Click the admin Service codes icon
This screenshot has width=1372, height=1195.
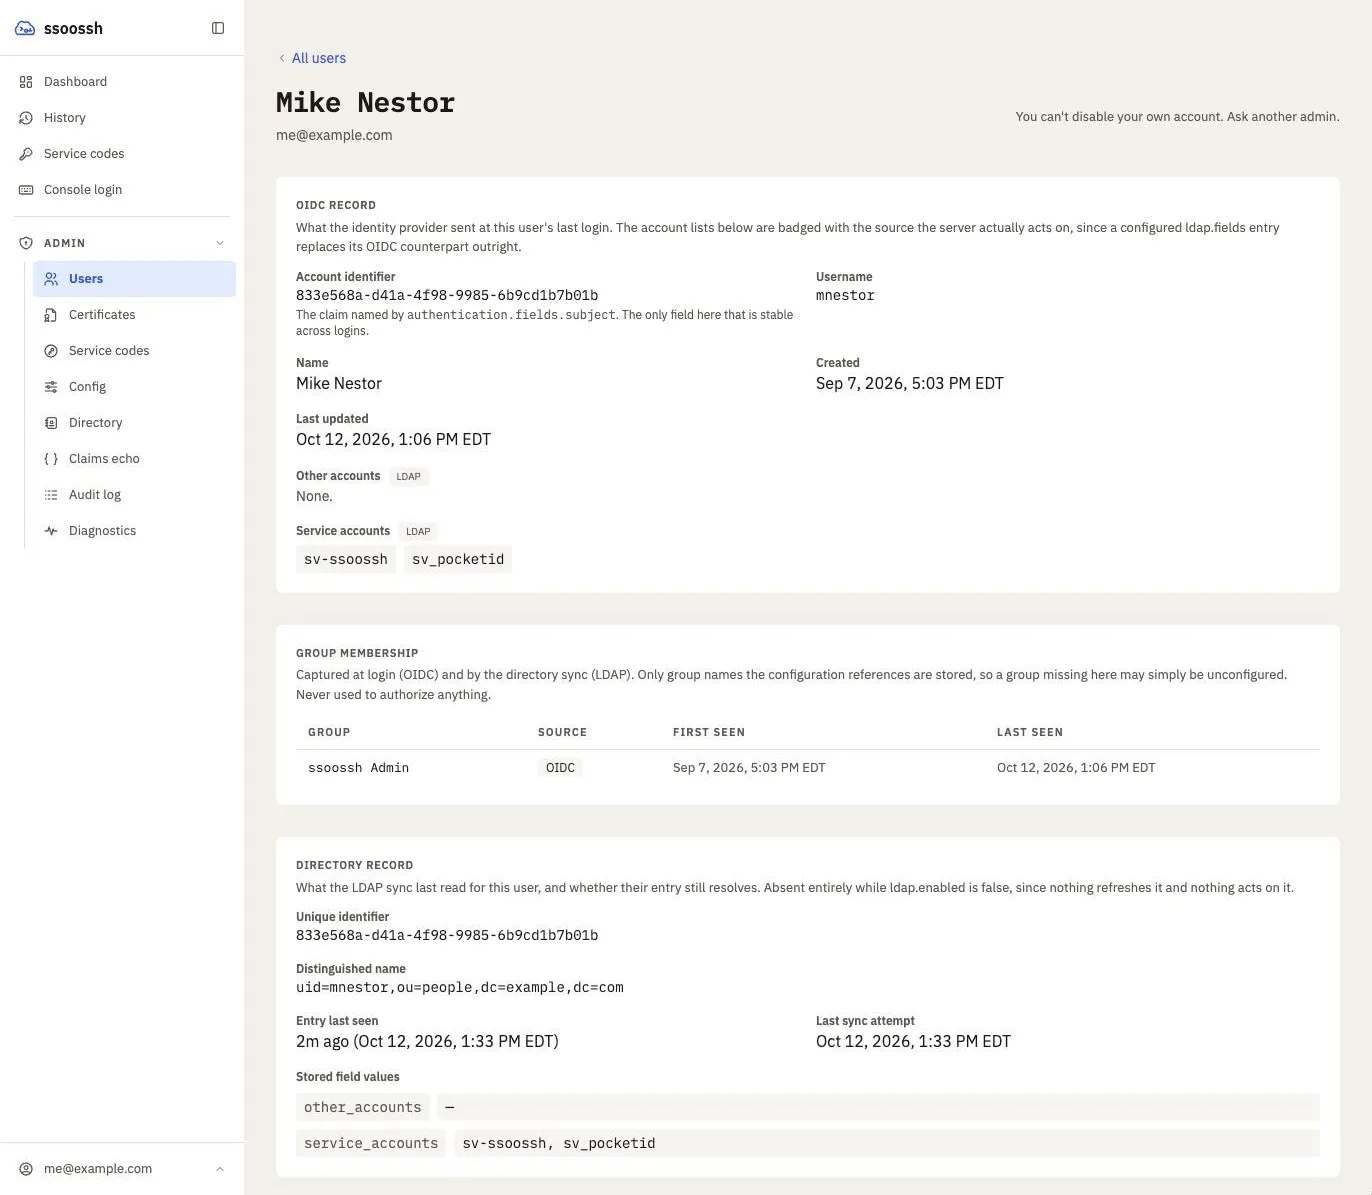click(51, 351)
